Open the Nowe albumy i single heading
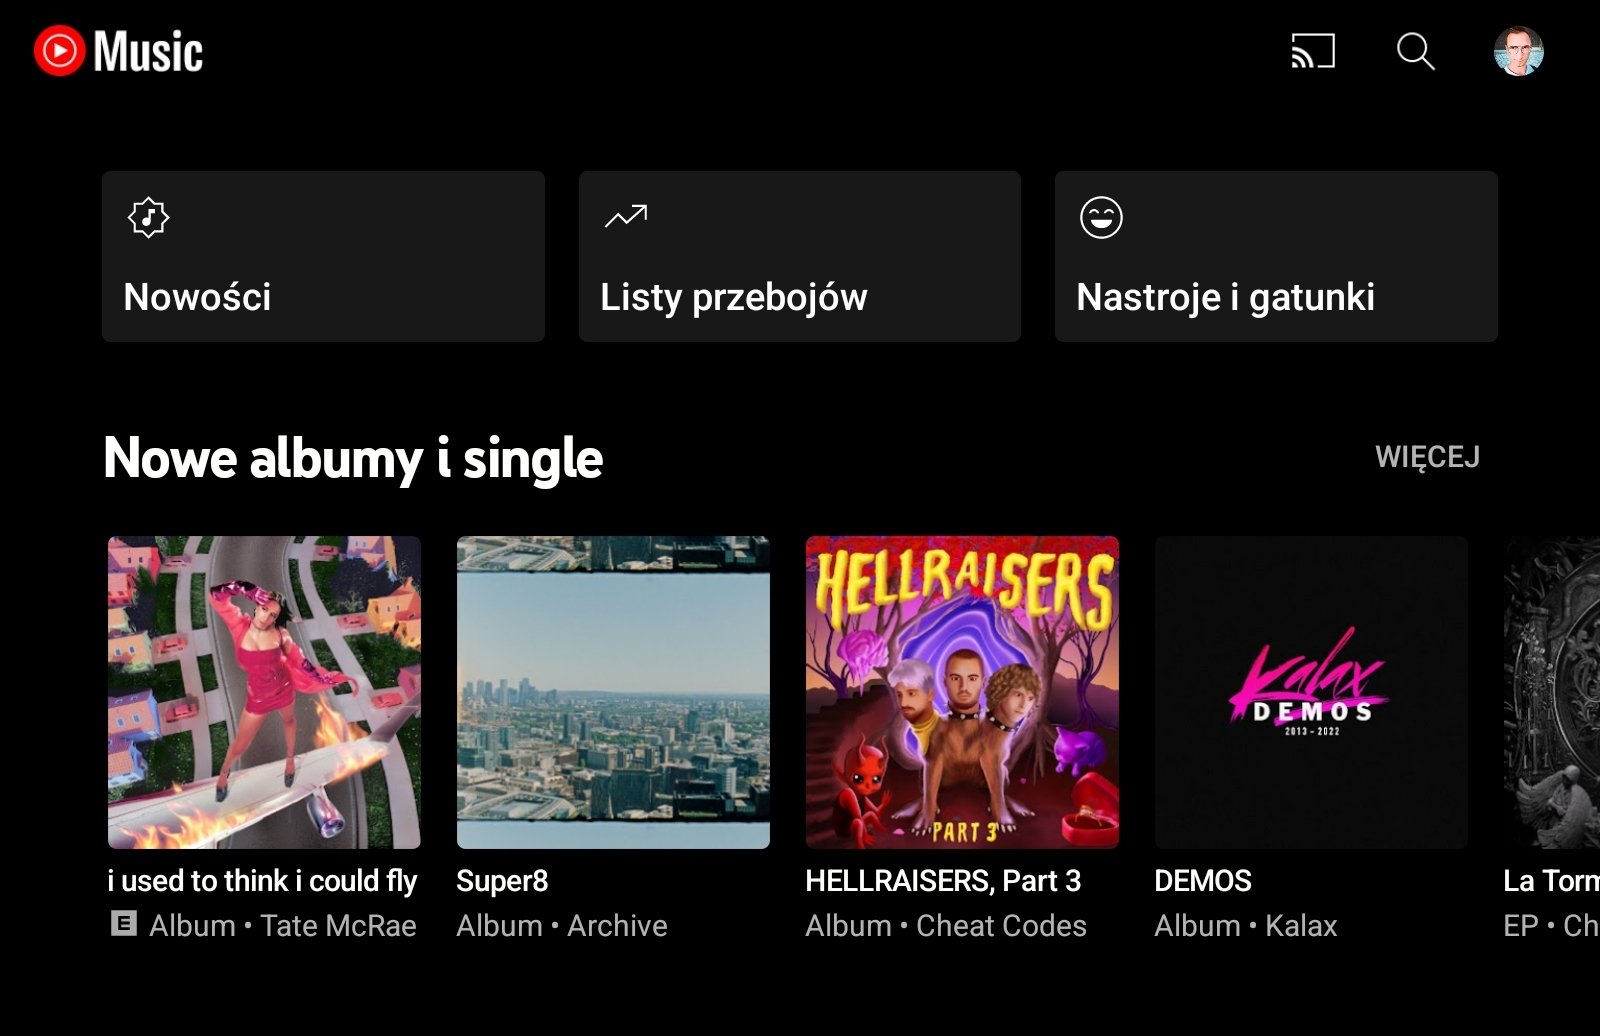 [x=353, y=459]
